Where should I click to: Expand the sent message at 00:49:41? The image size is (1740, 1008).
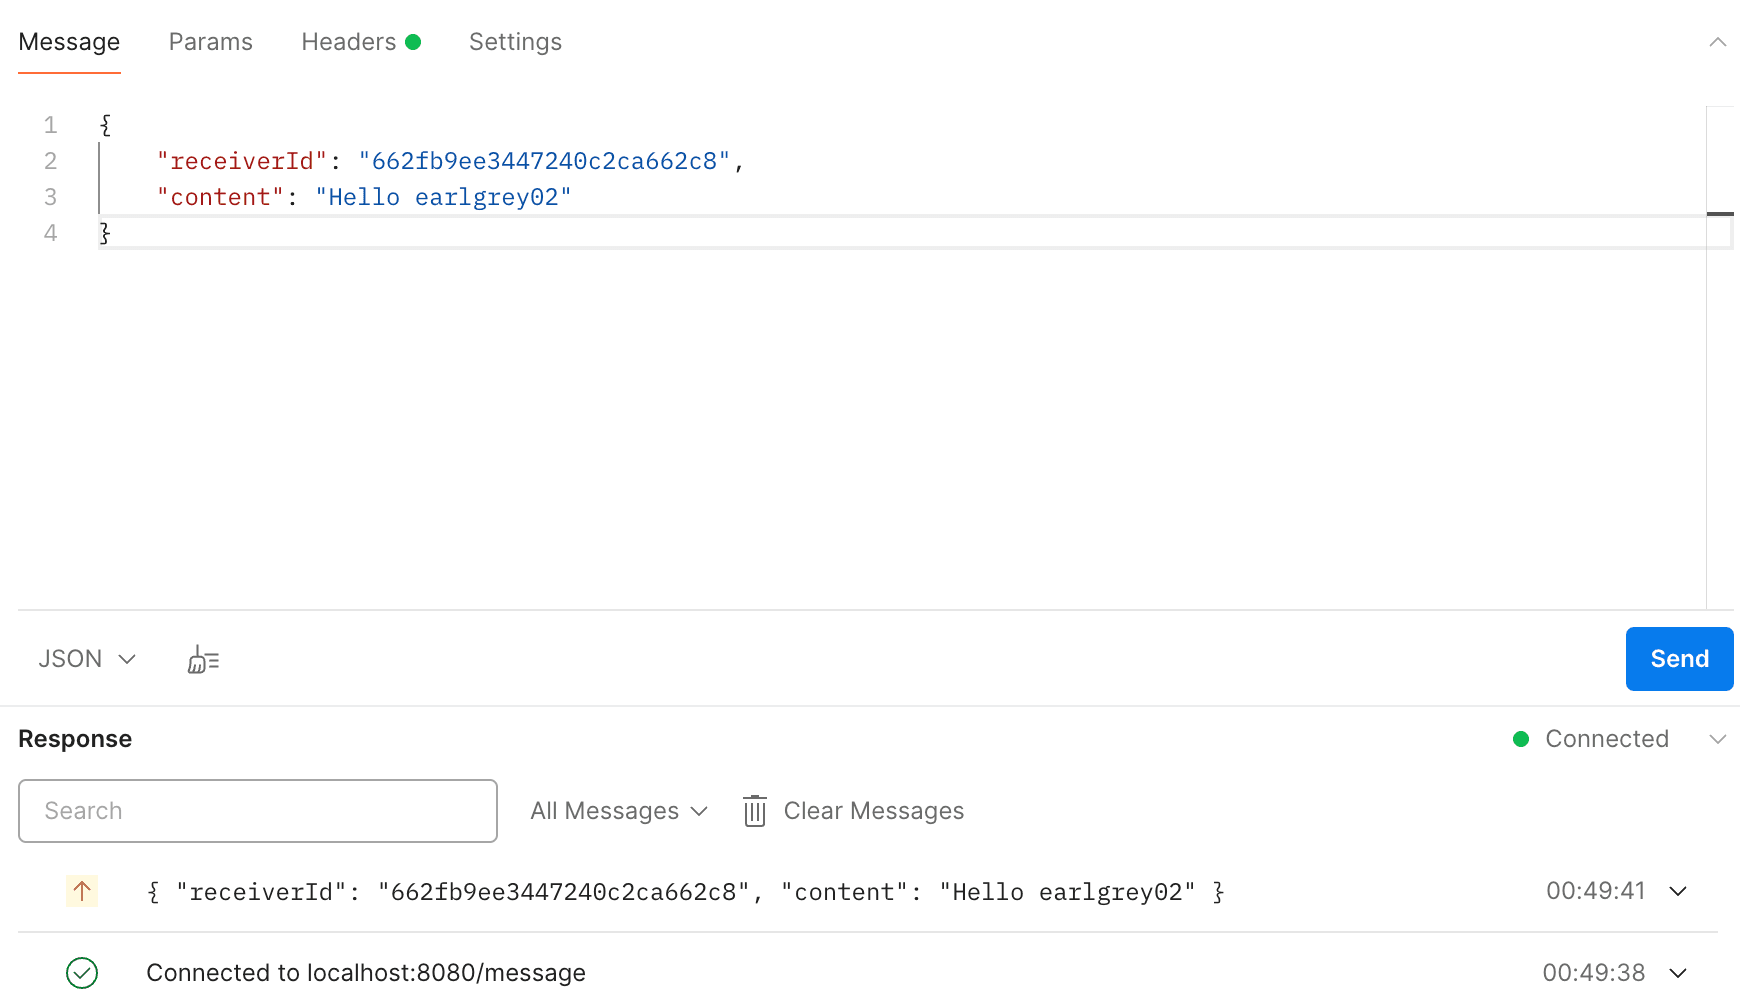(1679, 891)
